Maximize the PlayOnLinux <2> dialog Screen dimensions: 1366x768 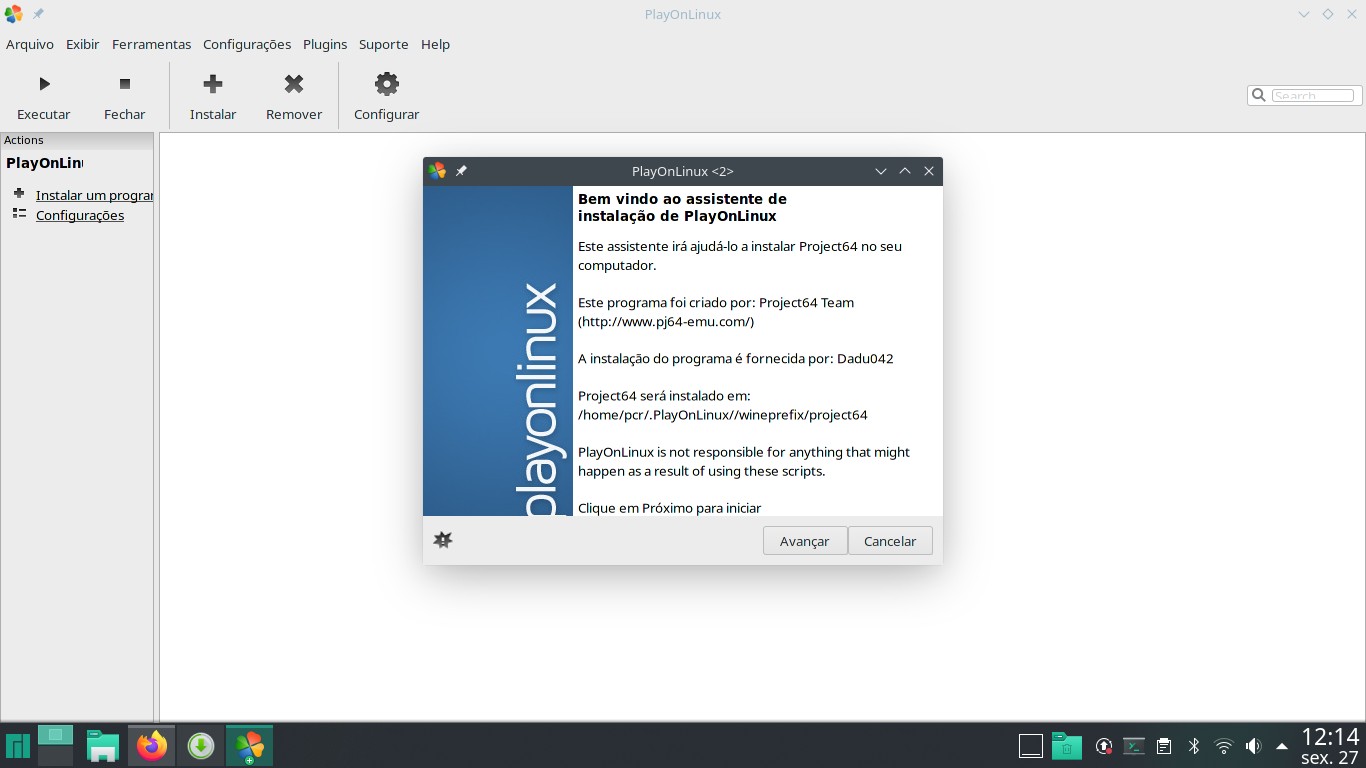(x=905, y=171)
